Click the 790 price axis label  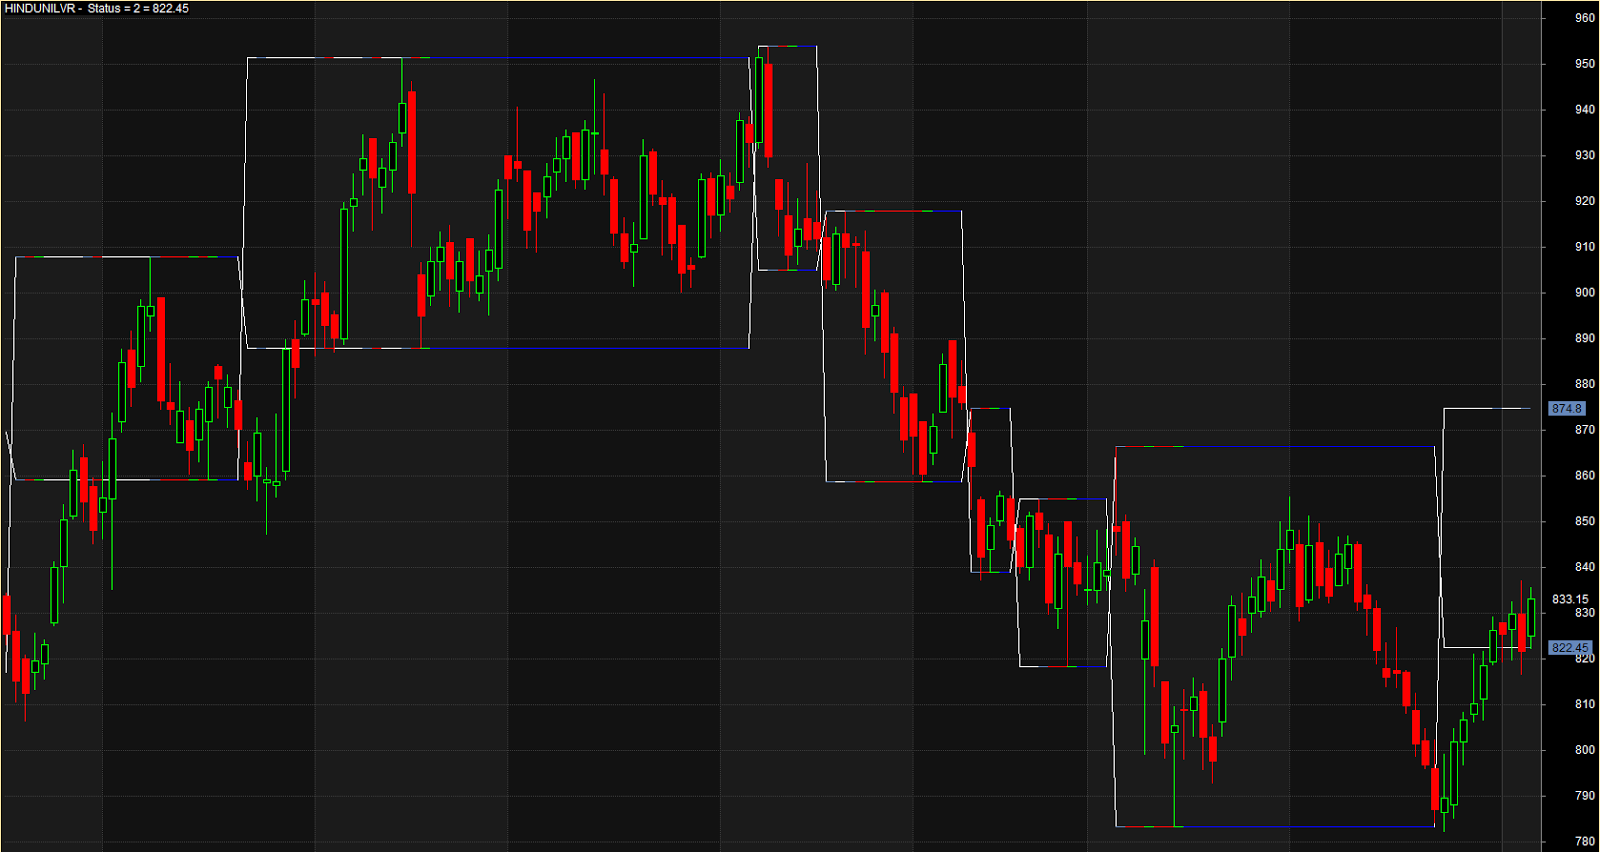click(x=1585, y=796)
